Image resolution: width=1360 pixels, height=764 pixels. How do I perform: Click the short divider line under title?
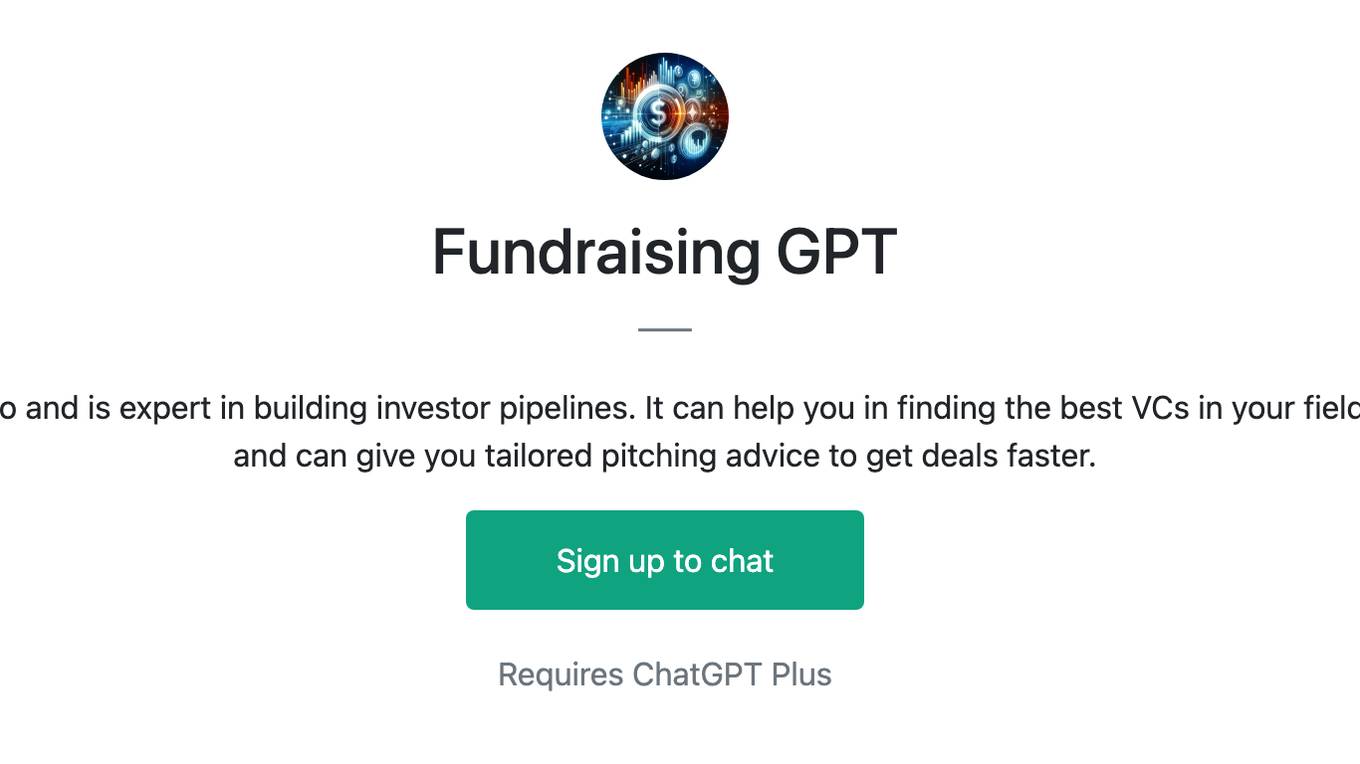(665, 329)
